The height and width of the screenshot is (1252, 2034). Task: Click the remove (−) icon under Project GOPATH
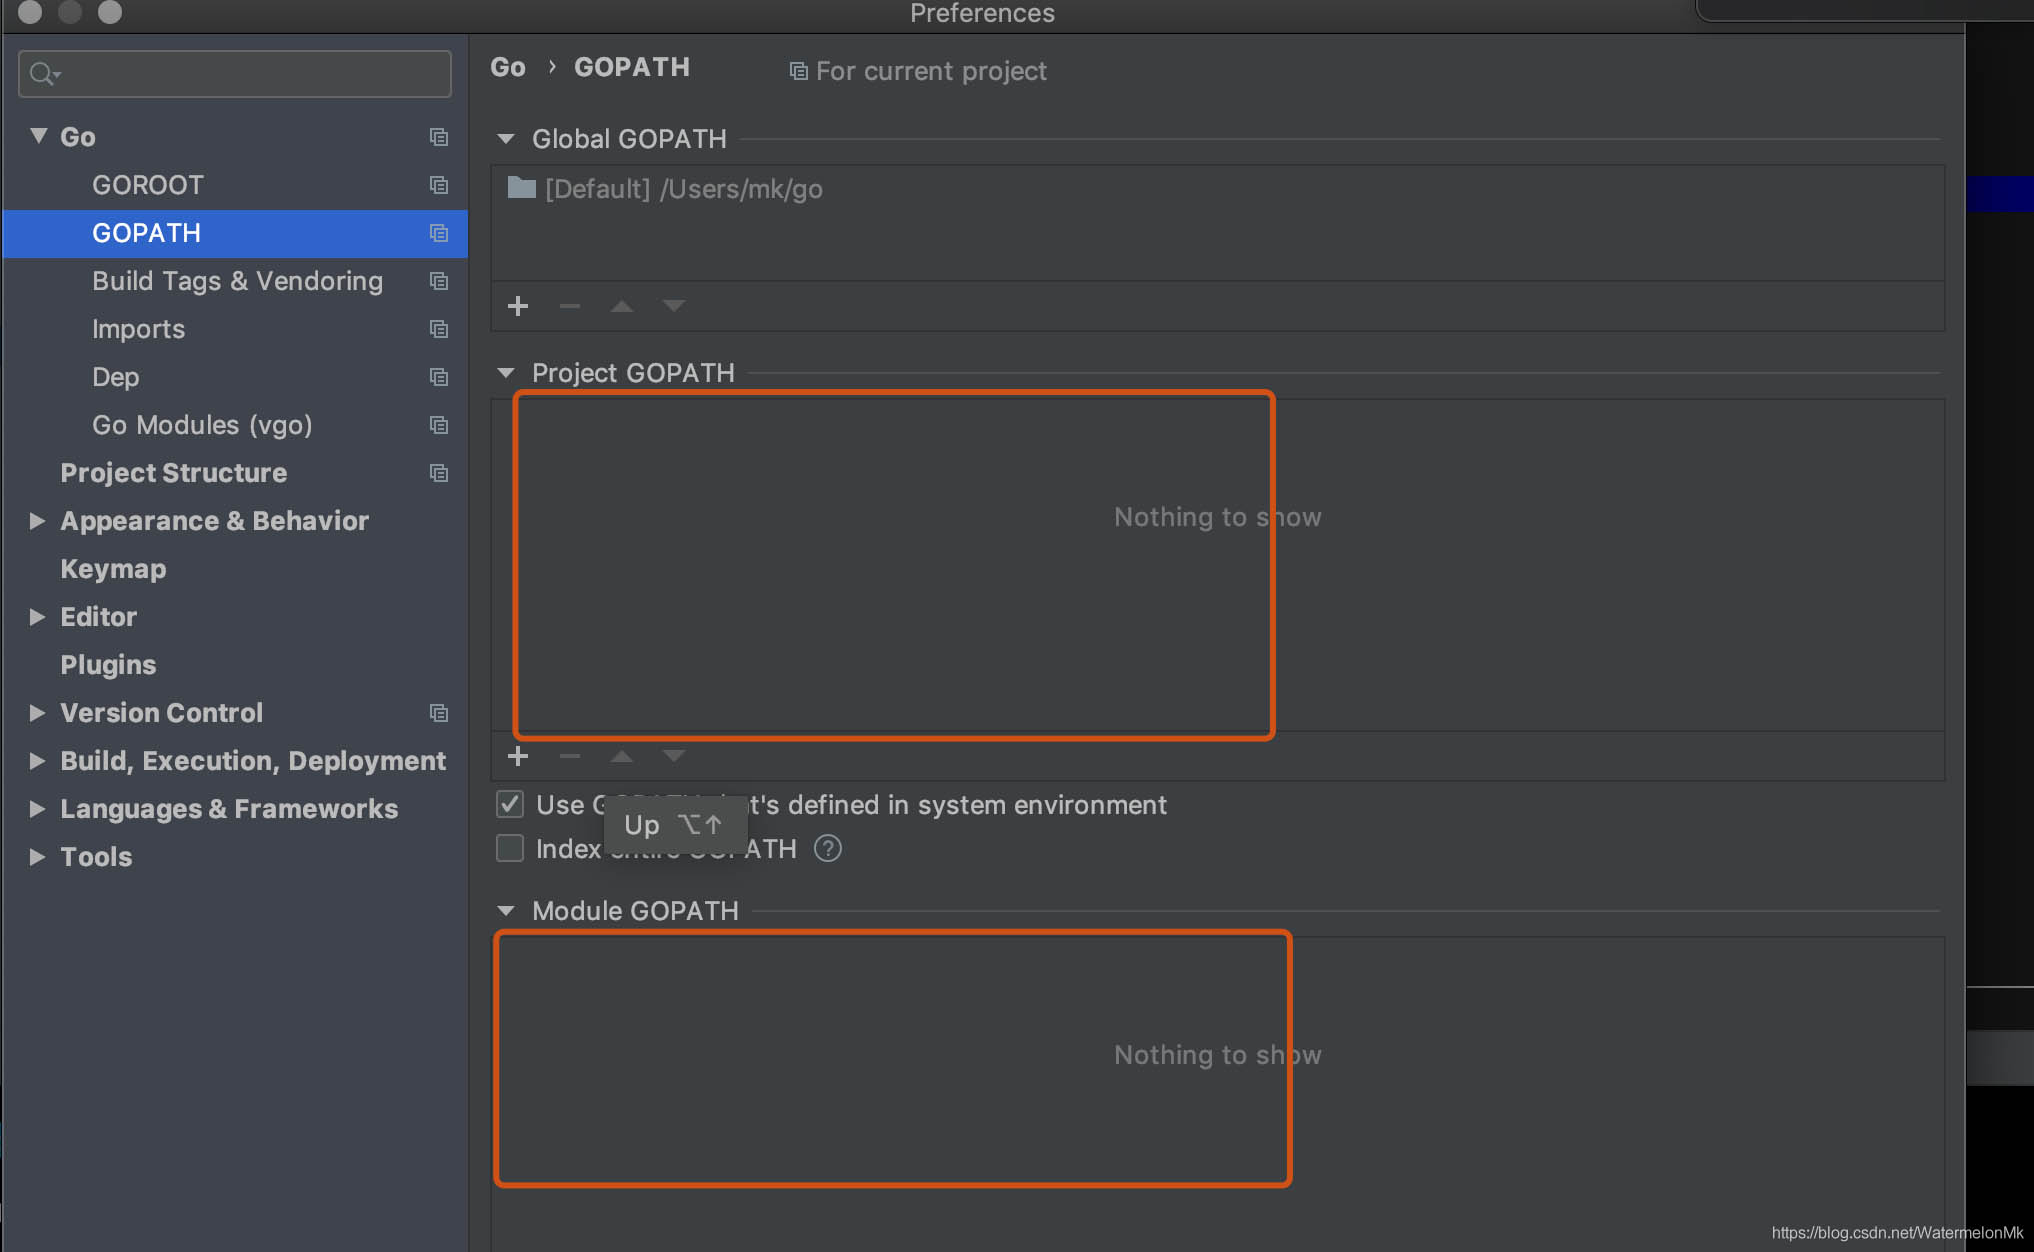(570, 756)
